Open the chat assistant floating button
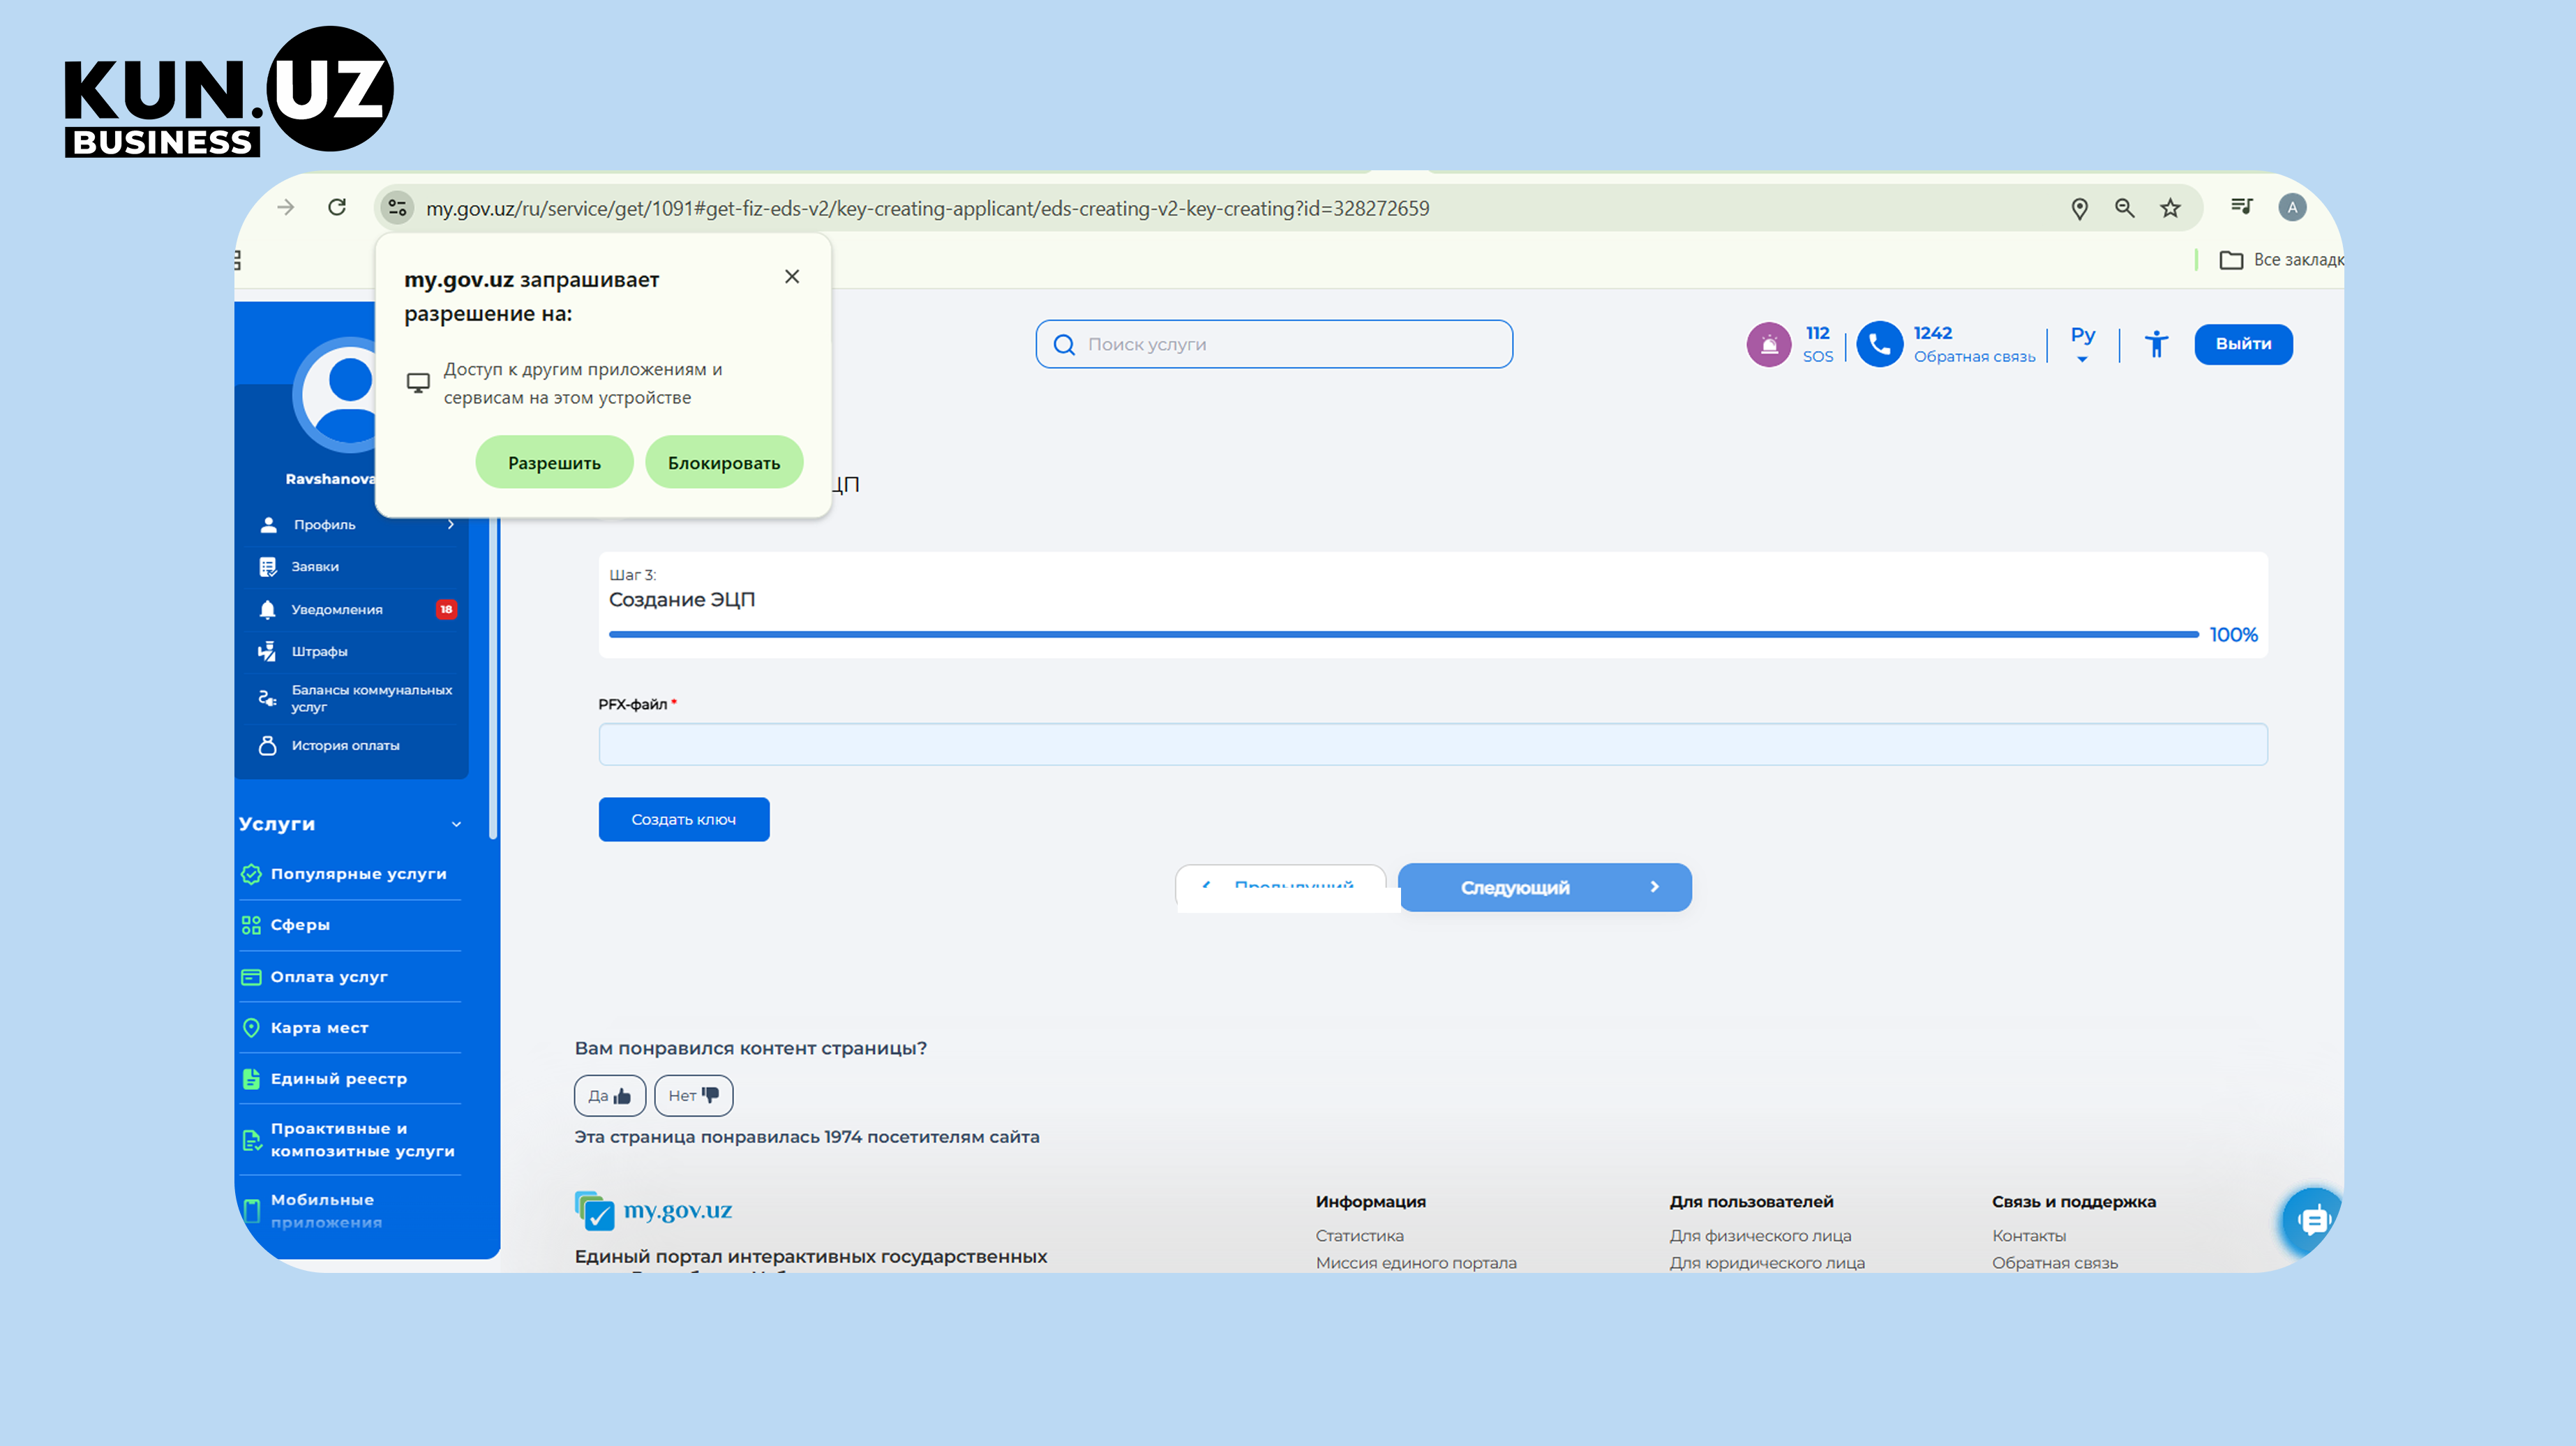The image size is (2576, 1446). [x=2313, y=1220]
